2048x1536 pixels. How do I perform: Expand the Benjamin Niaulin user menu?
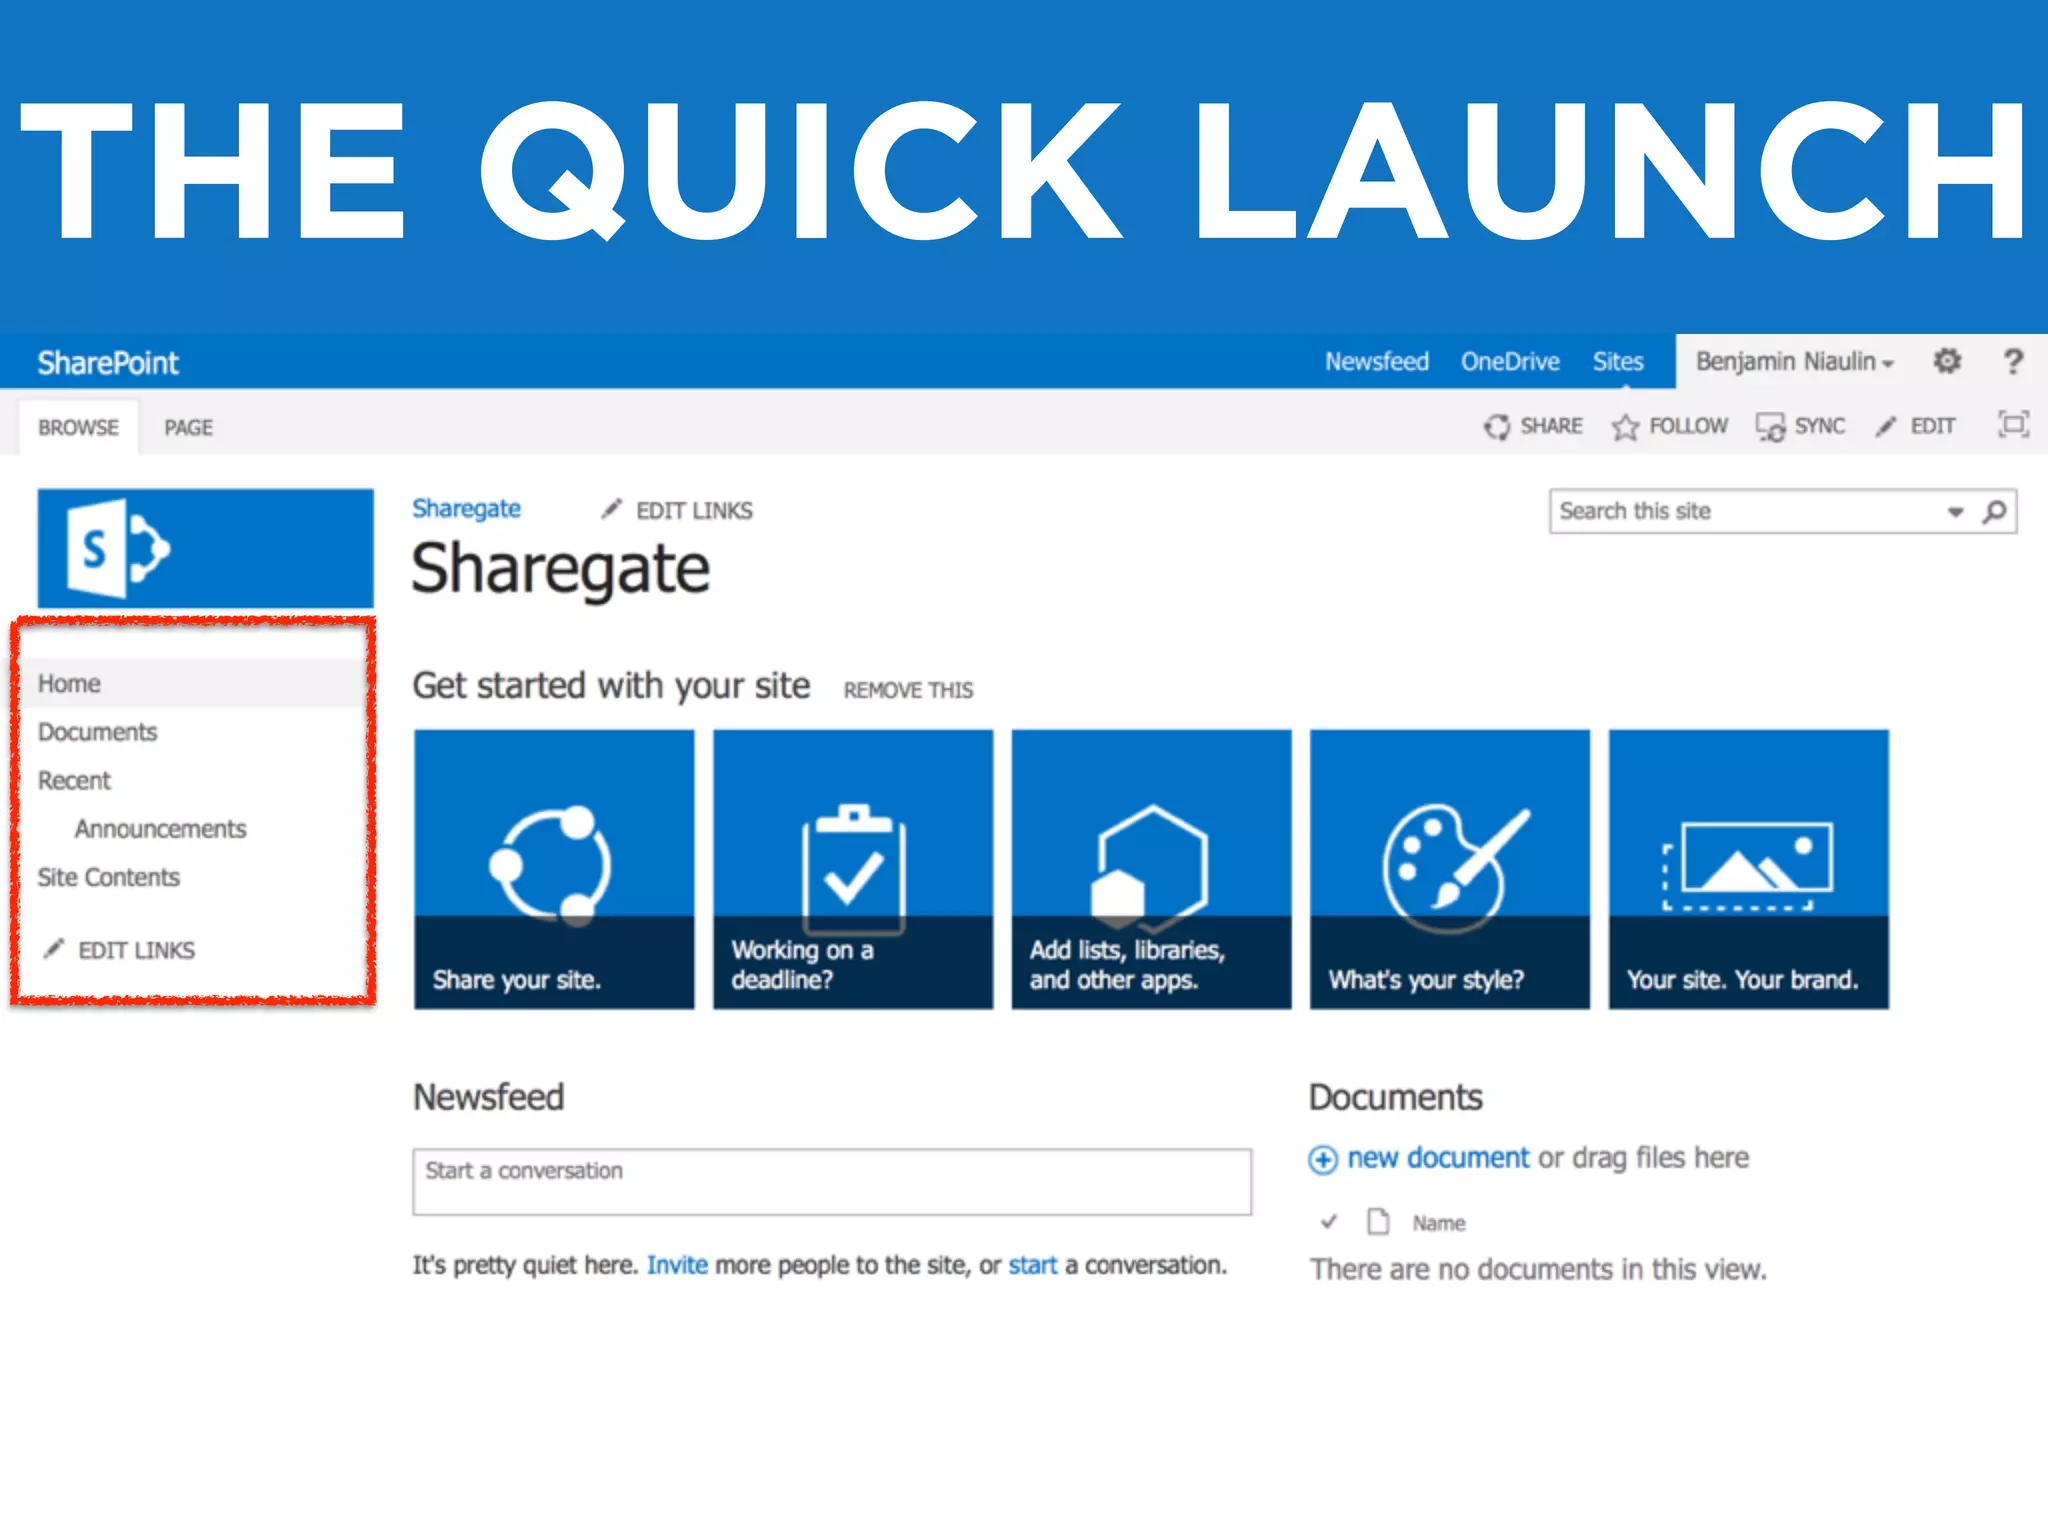pos(1794,361)
